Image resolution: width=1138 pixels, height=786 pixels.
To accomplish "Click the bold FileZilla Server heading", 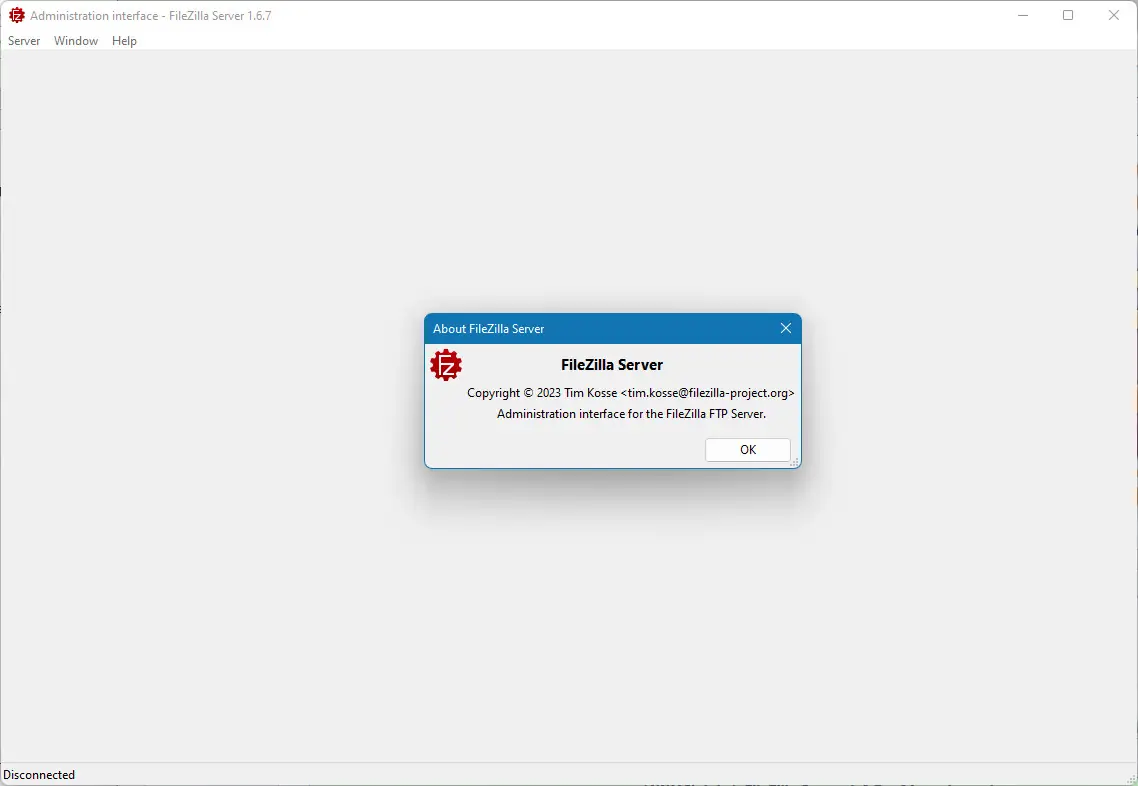I will 612,364.
